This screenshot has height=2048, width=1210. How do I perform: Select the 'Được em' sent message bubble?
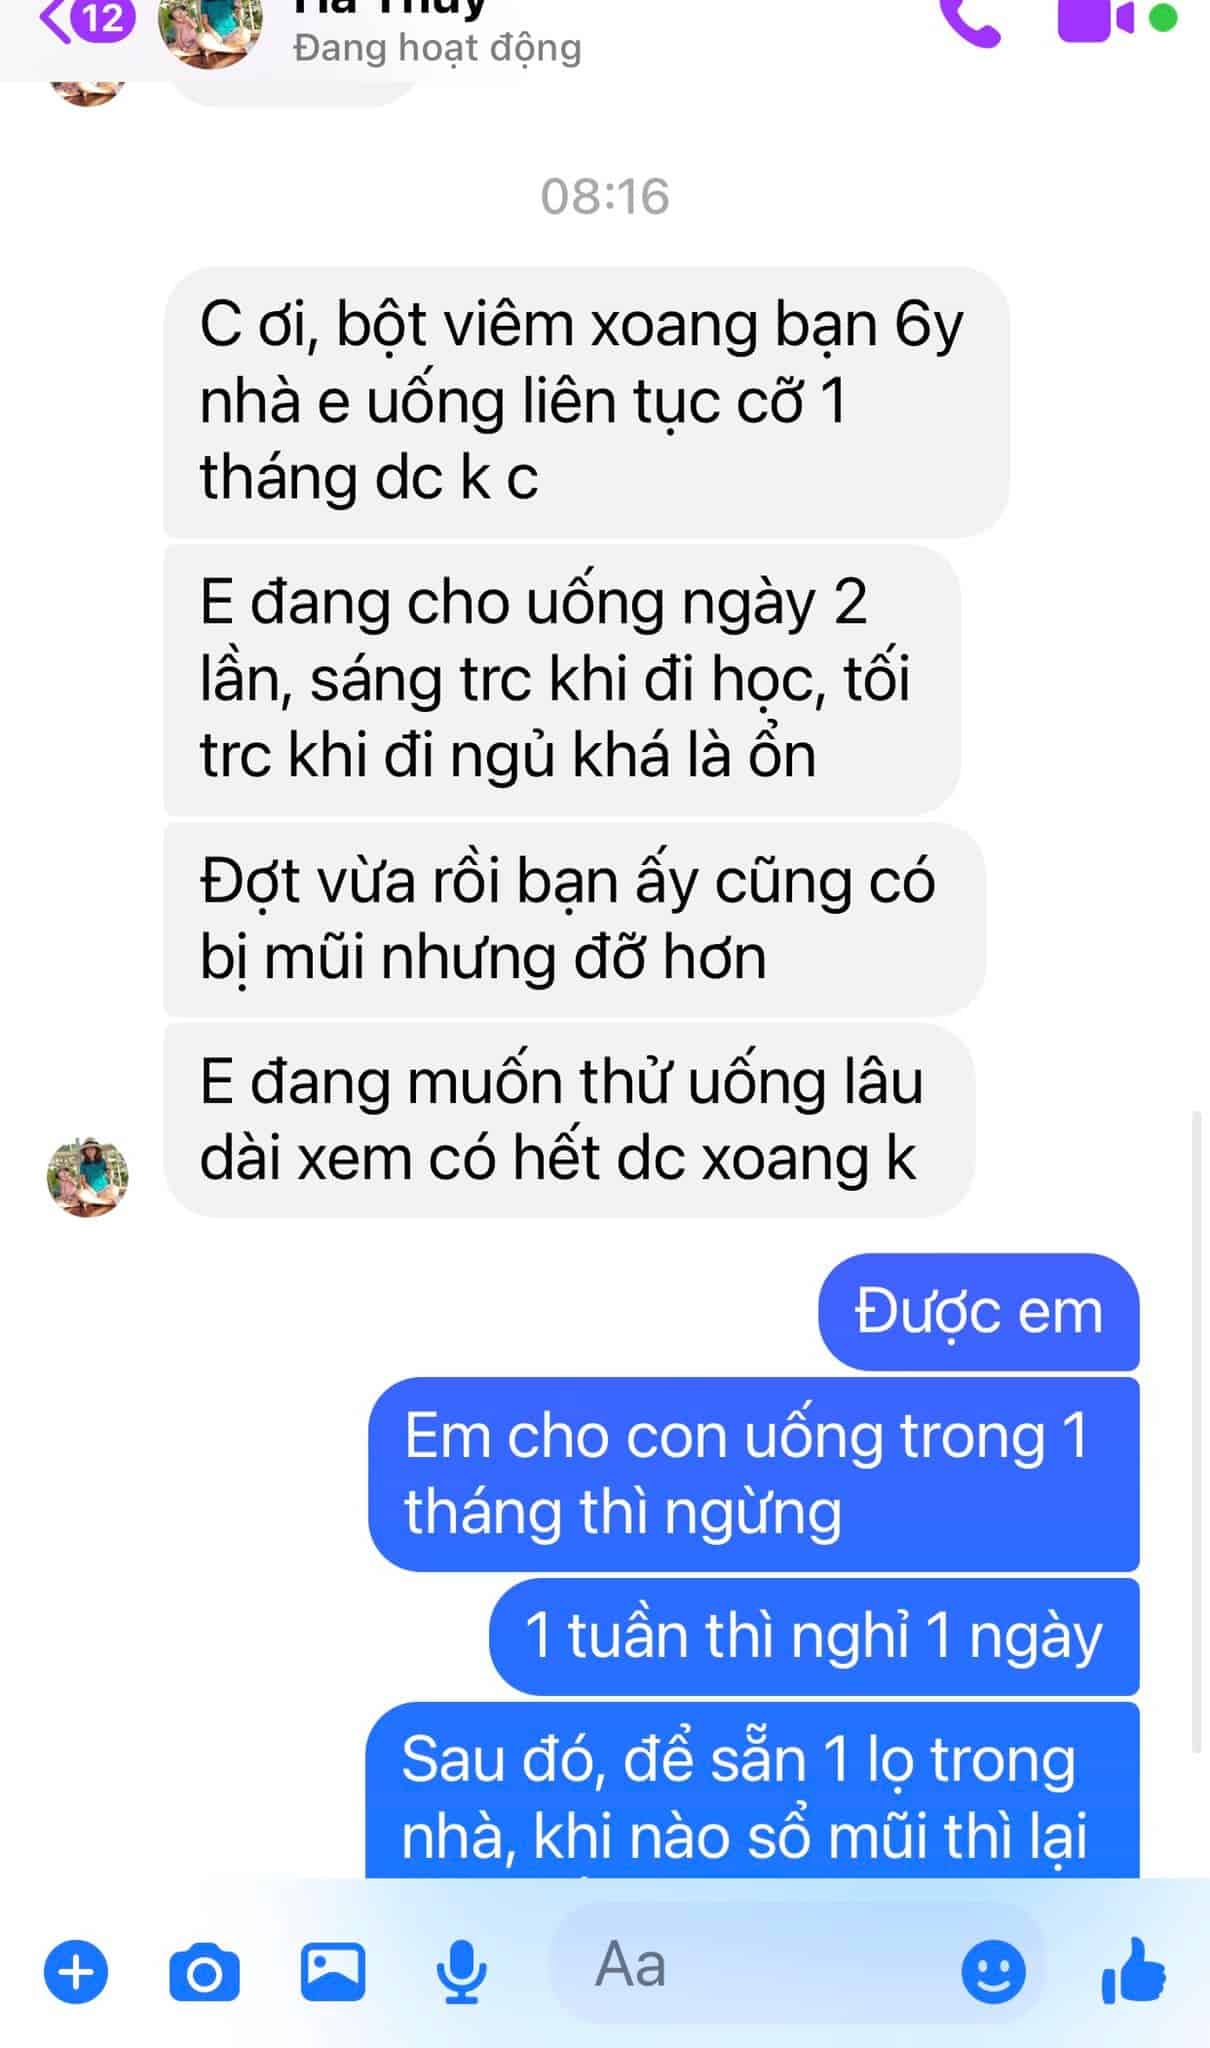coord(978,1311)
